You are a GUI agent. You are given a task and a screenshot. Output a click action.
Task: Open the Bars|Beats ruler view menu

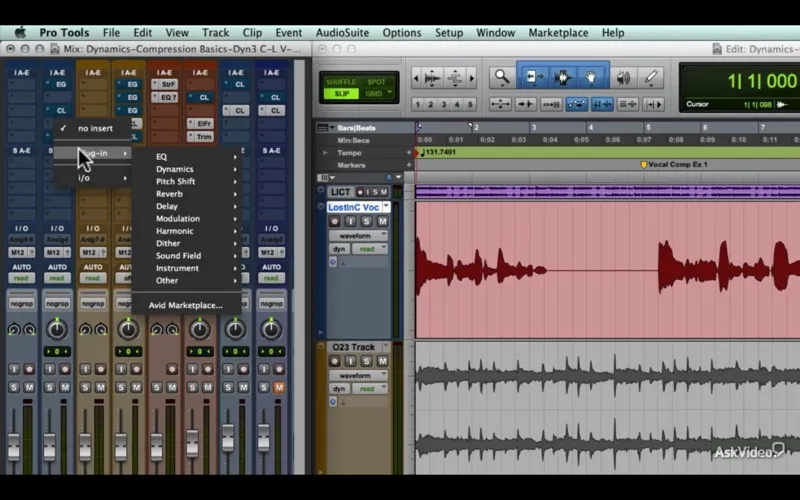326,128
